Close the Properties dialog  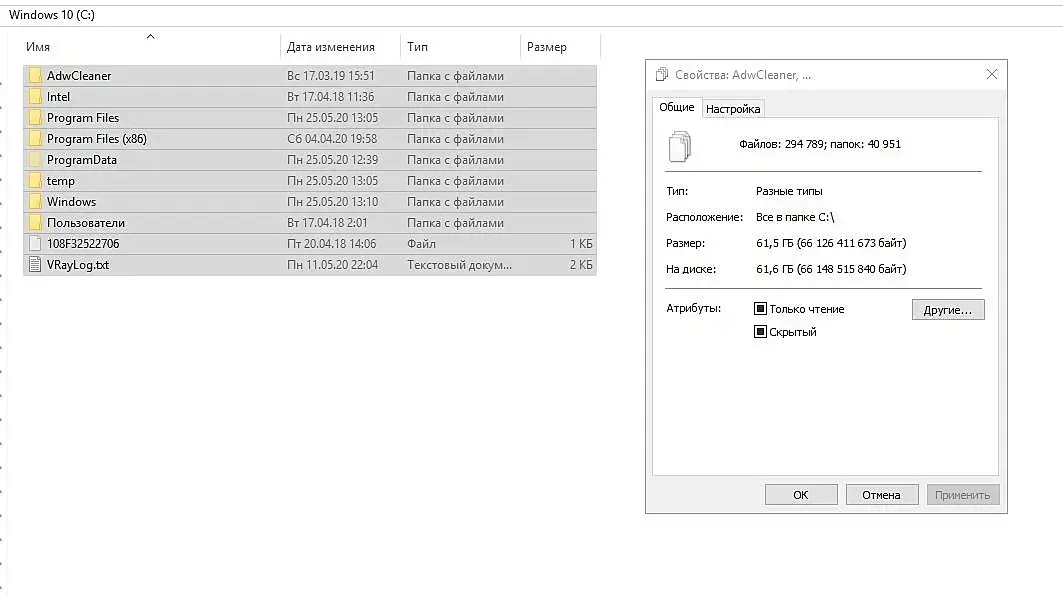992,74
